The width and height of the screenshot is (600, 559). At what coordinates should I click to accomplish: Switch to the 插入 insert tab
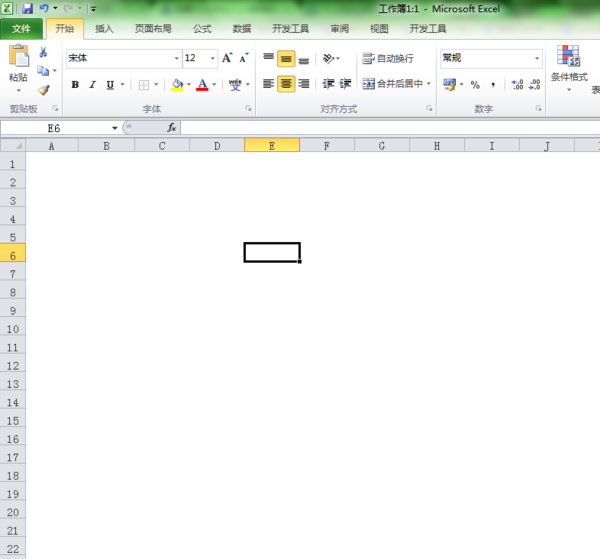[104, 29]
